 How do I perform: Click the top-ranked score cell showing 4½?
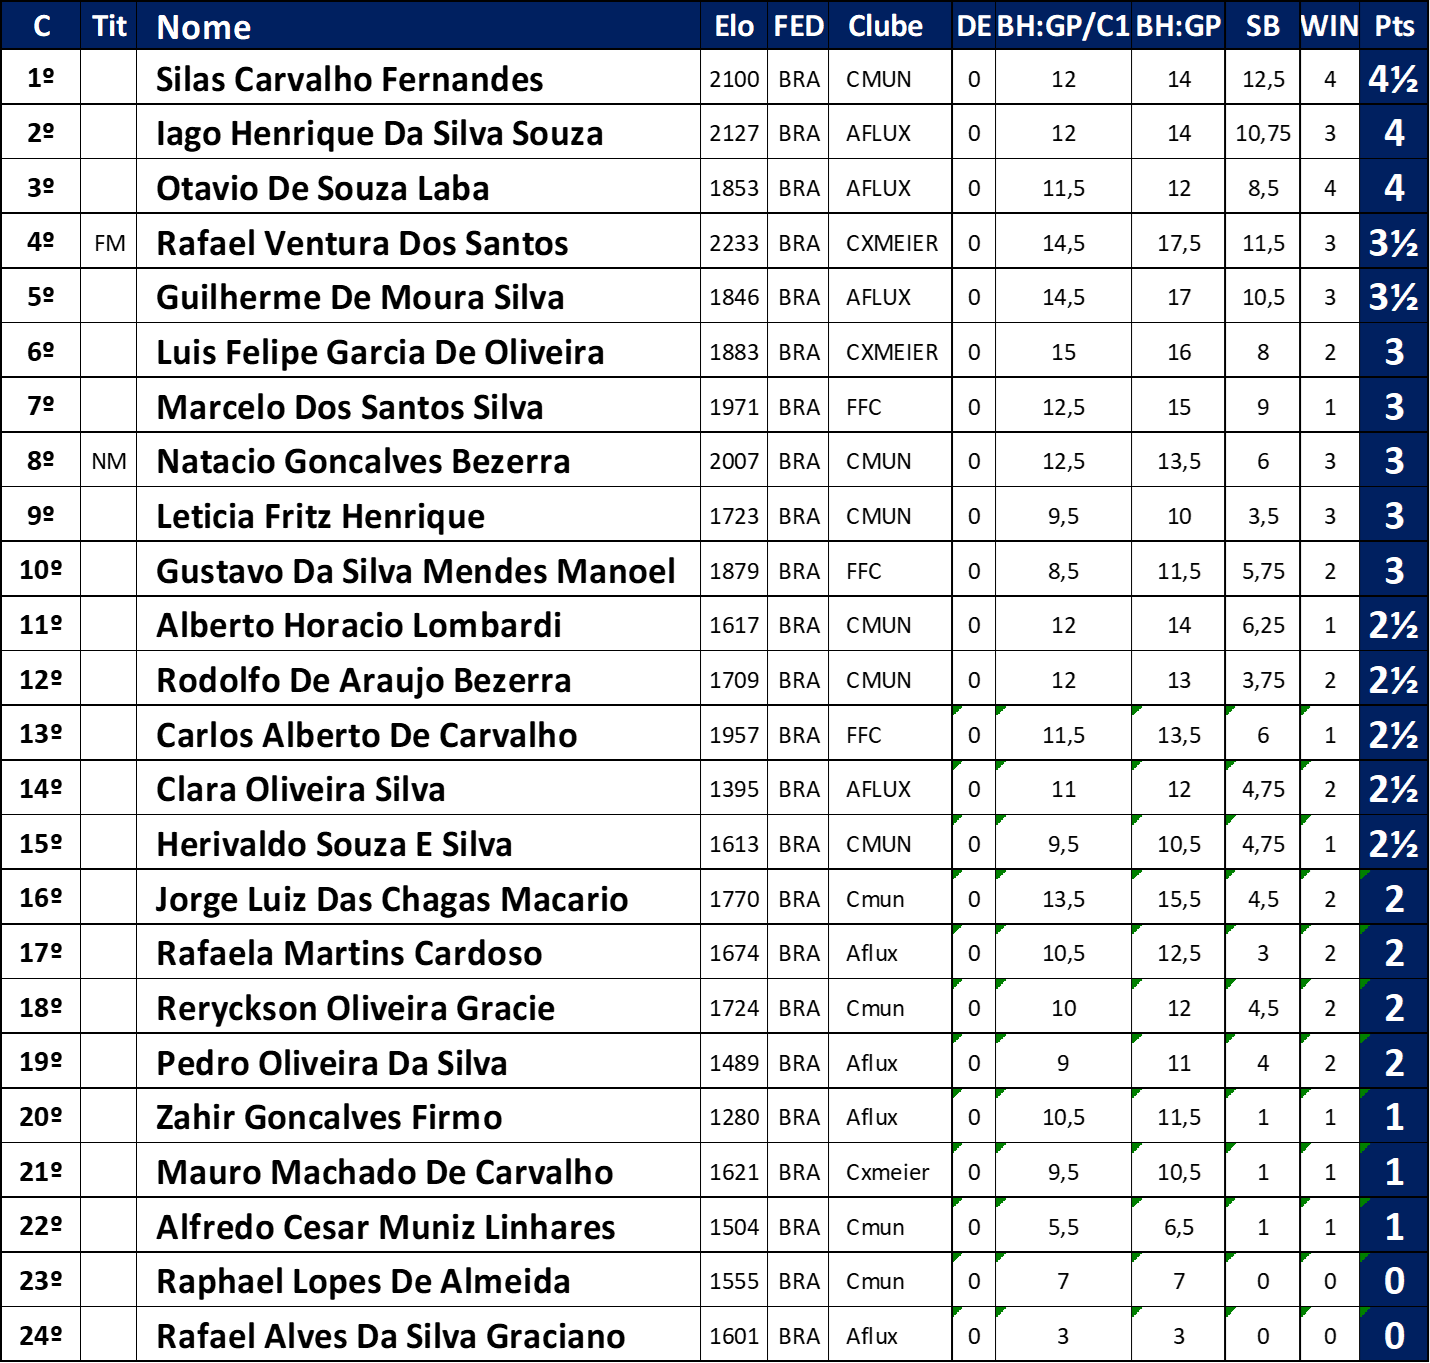(x=1394, y=78)
